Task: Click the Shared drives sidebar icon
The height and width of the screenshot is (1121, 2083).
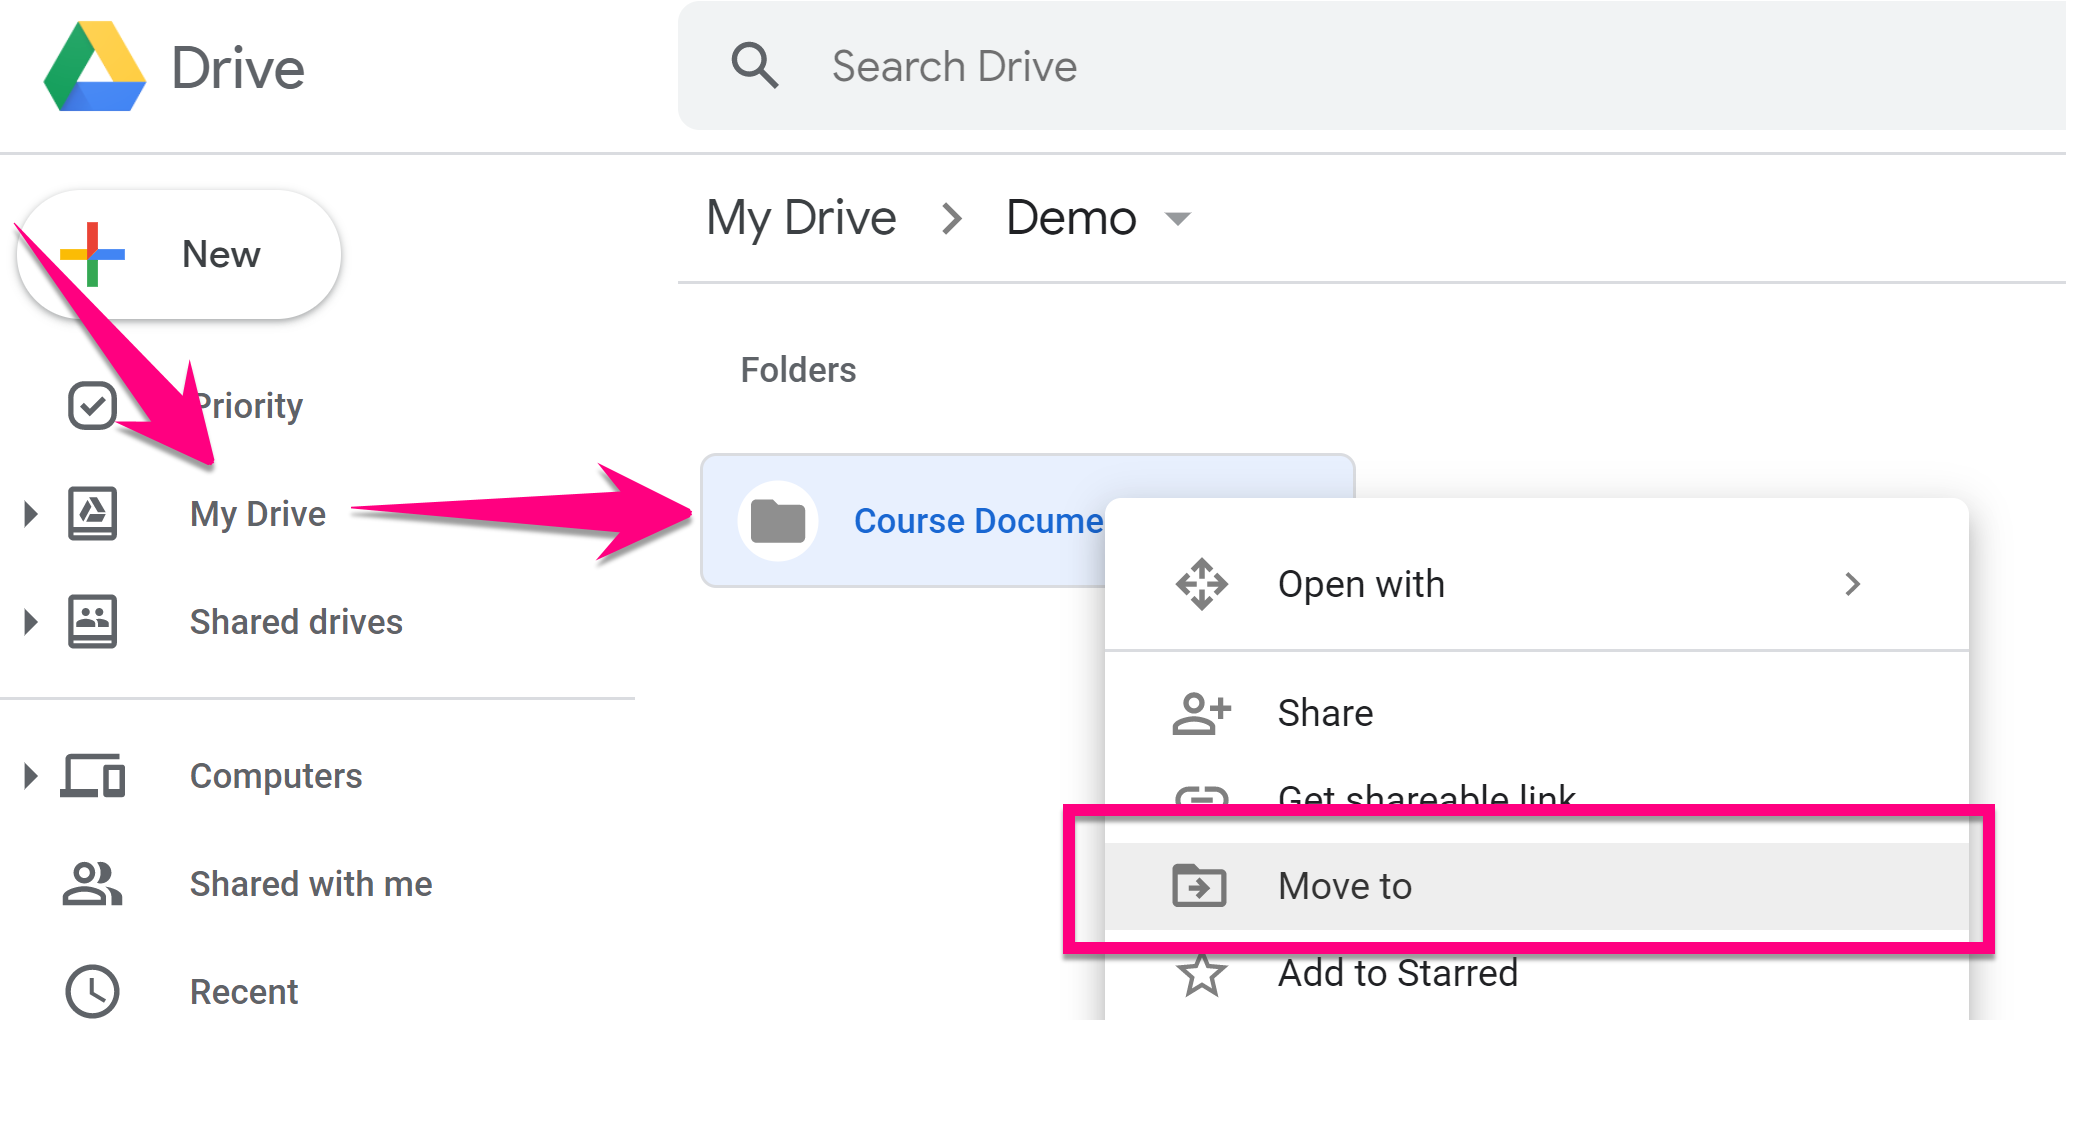Action: click(92, 622)
